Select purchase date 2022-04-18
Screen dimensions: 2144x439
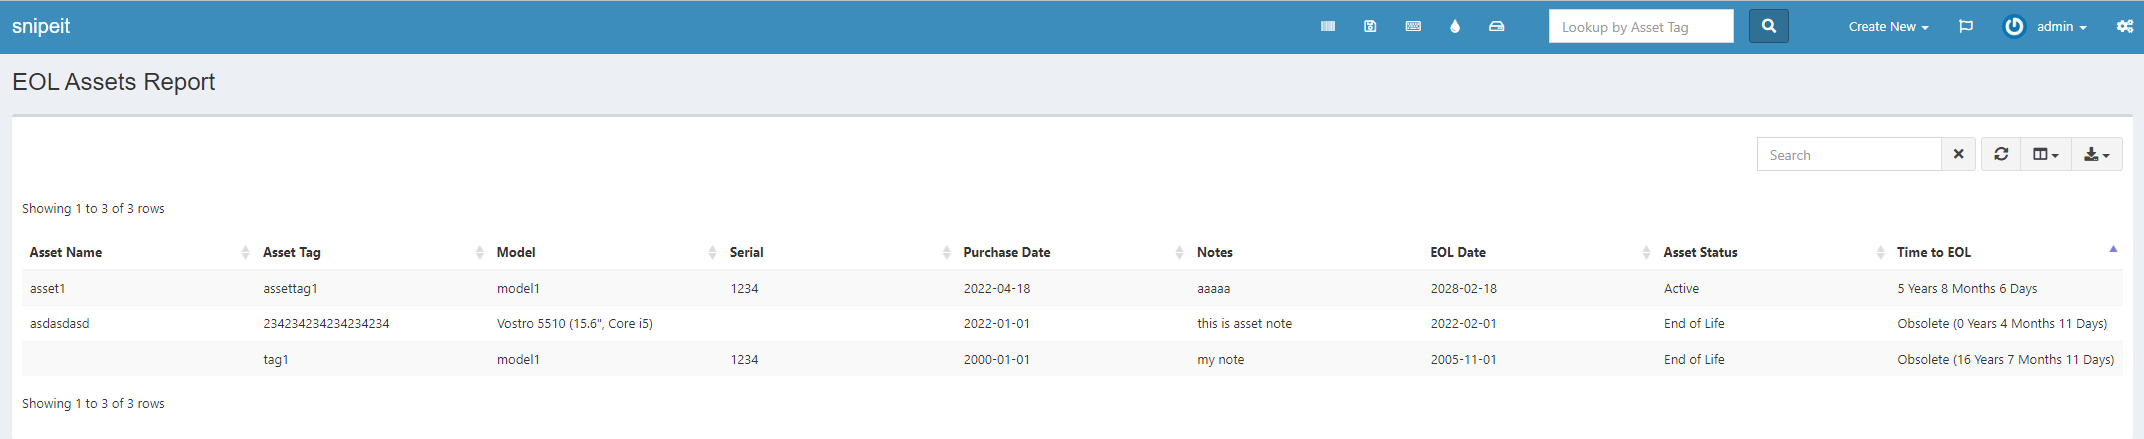coord(997,288)
